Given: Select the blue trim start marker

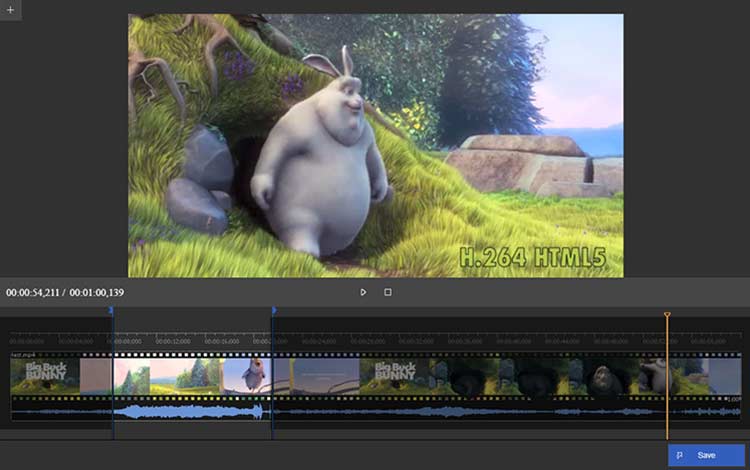Looking at the screenshot, I should tap(111, 310).
